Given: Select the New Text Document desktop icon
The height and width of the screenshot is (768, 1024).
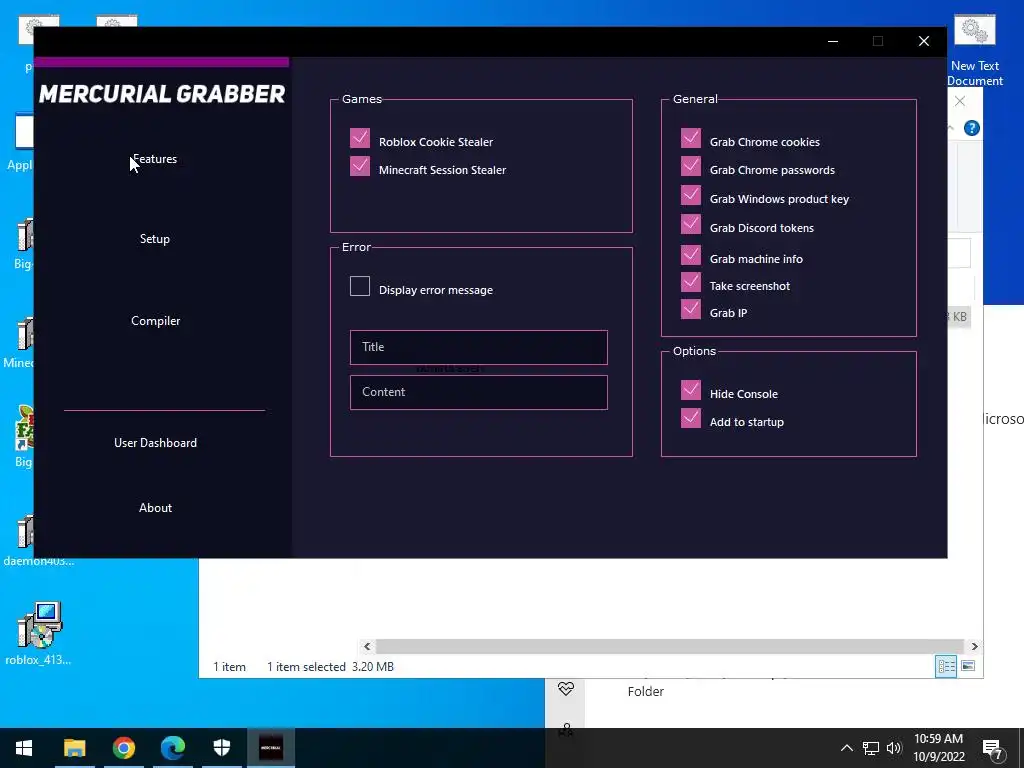Looking at the screenshot, I should pyautogui.click(x=975, y=50).
